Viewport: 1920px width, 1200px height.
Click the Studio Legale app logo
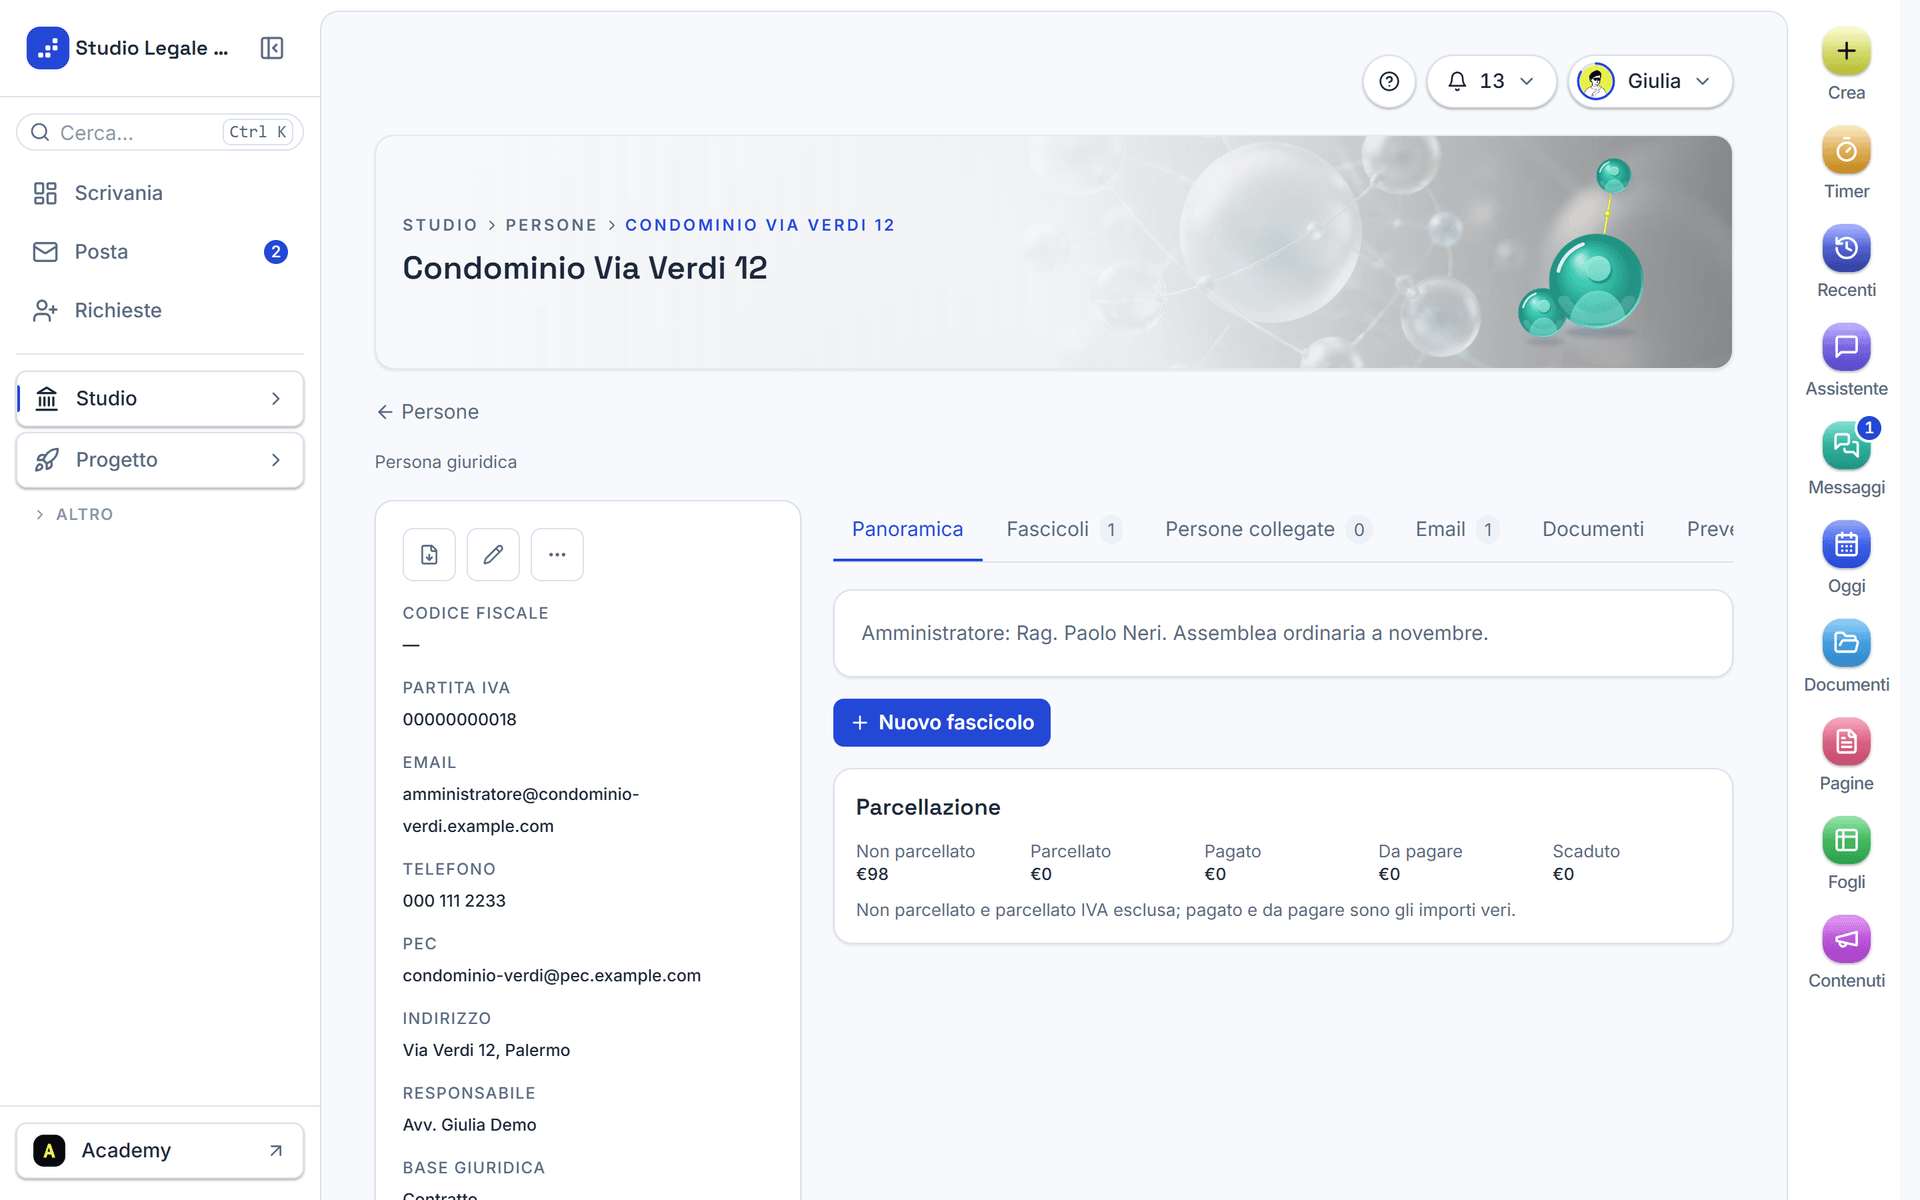pyautogui.click(x=47, y=48)
